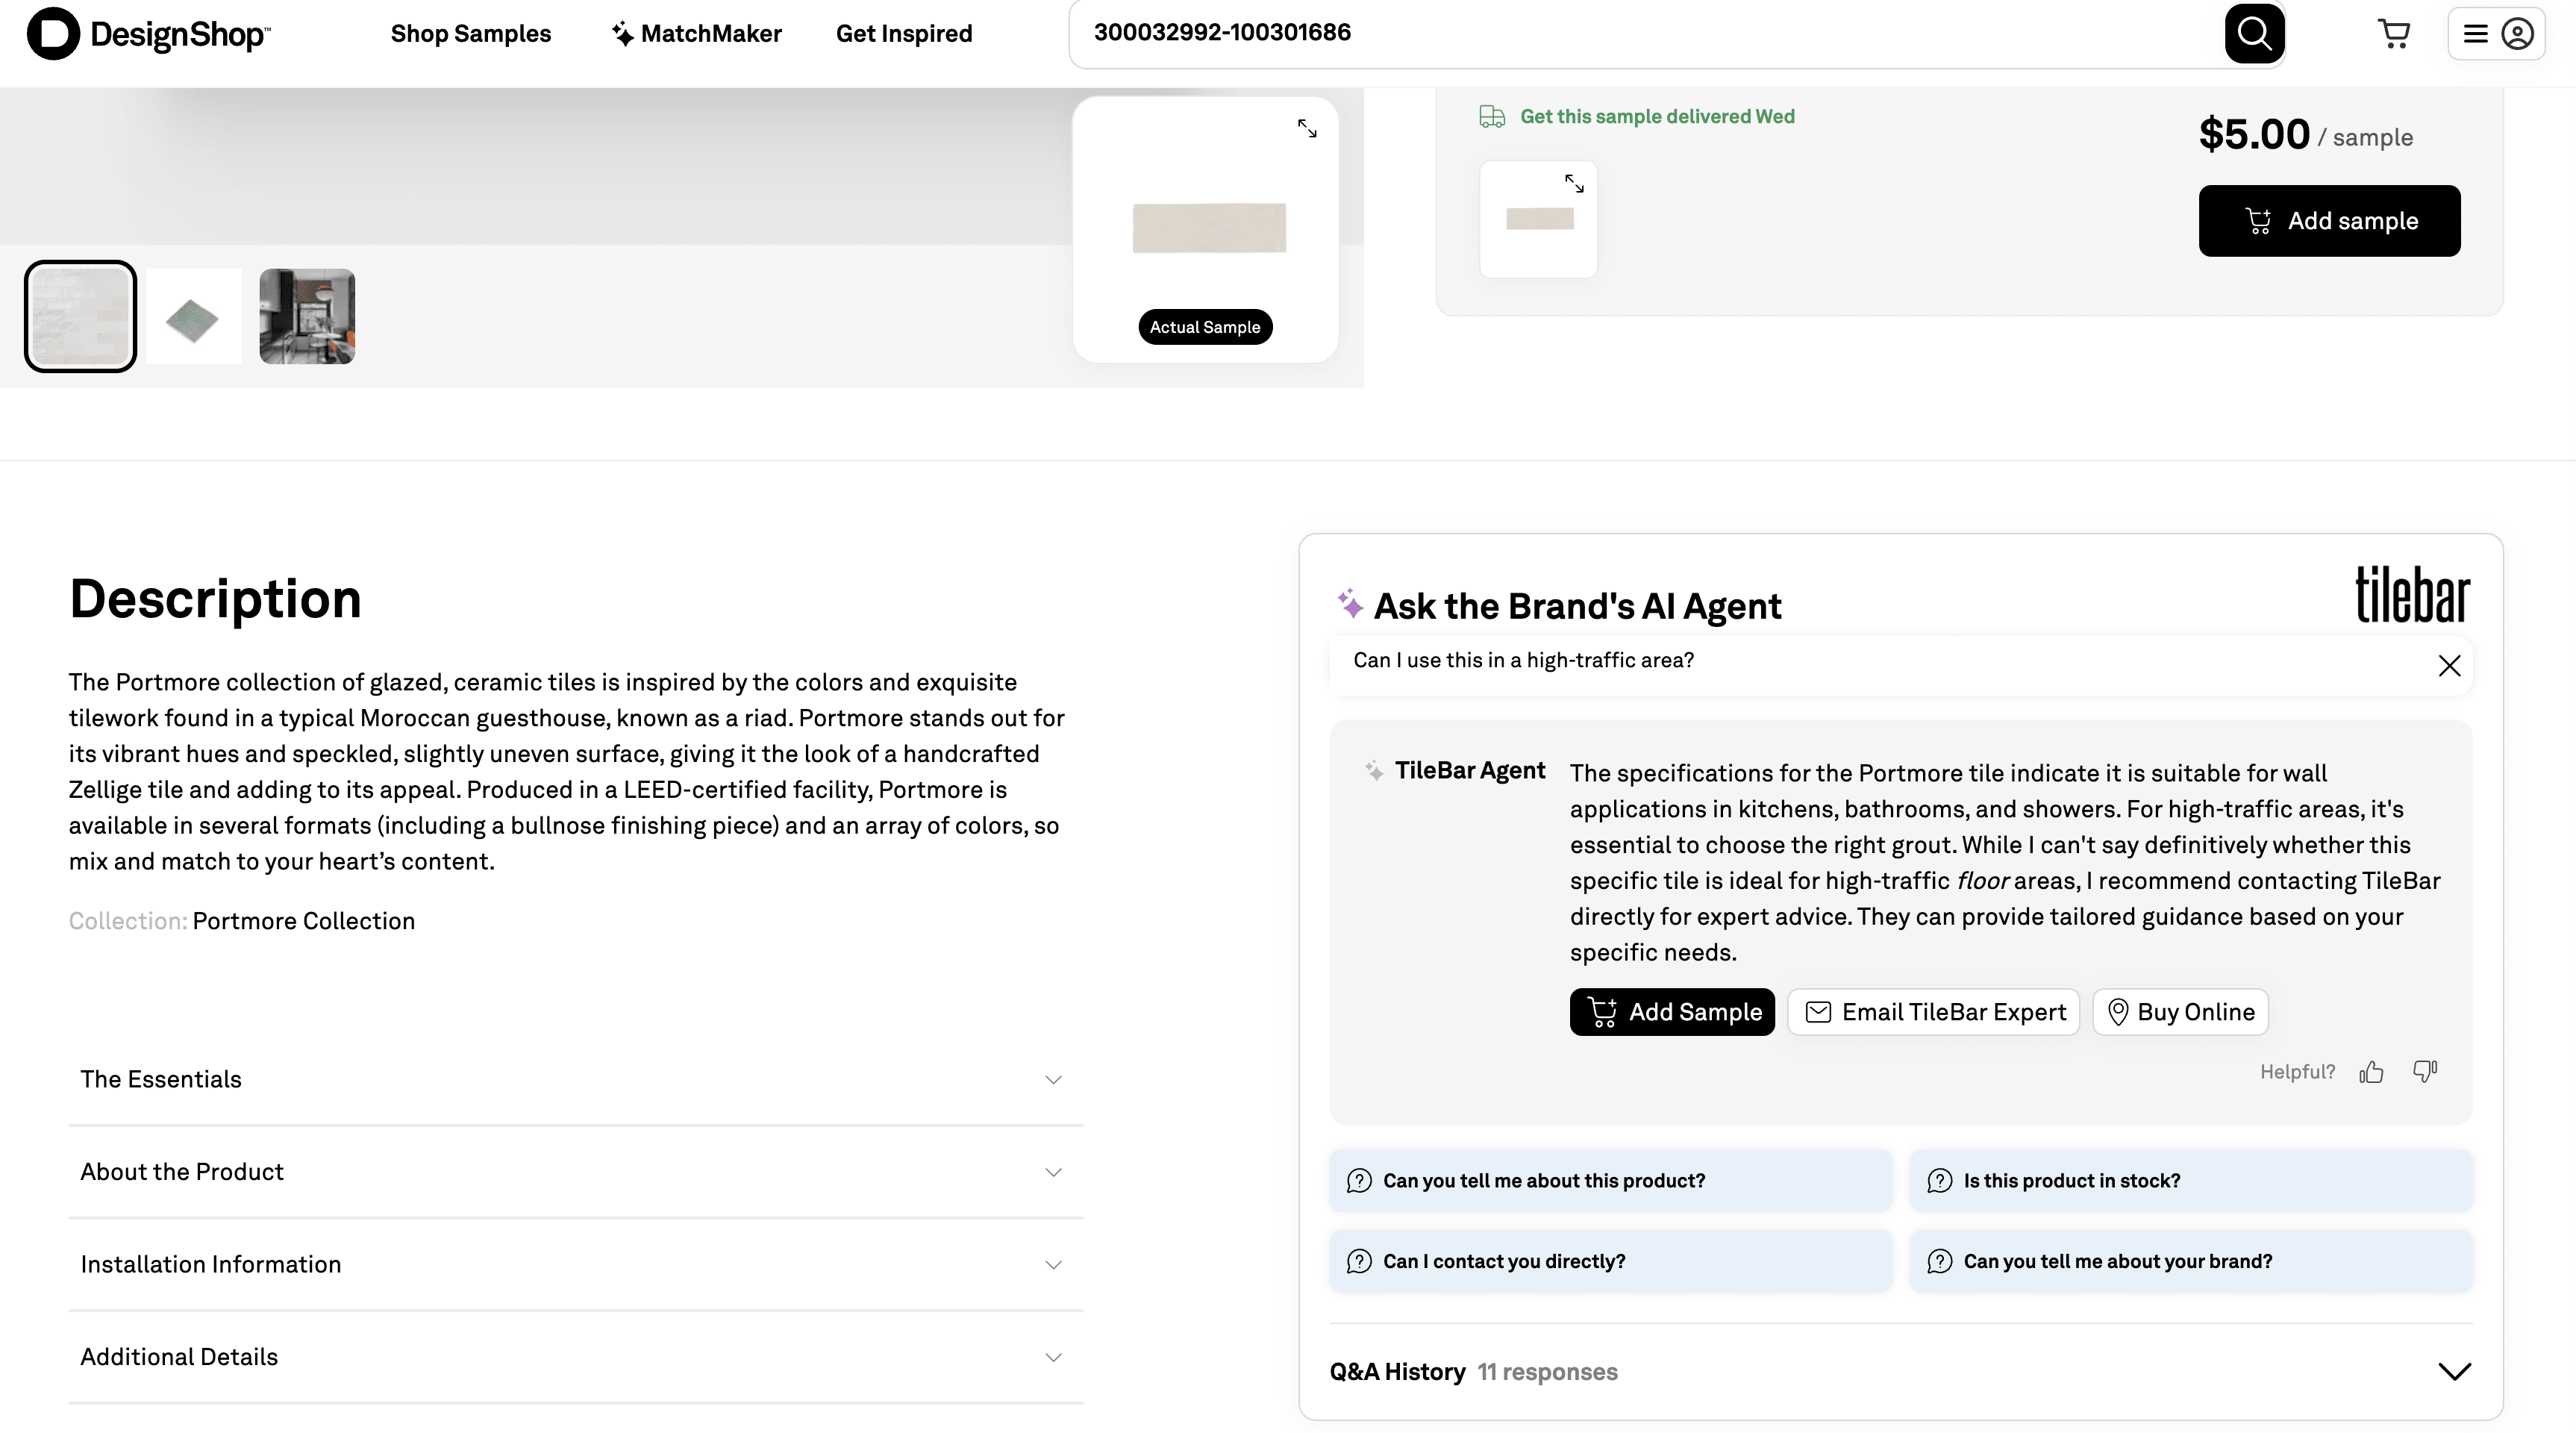Click the search magnifier button
The height and width of the screenshot is (1433, 2576).
coord(2253,34)
